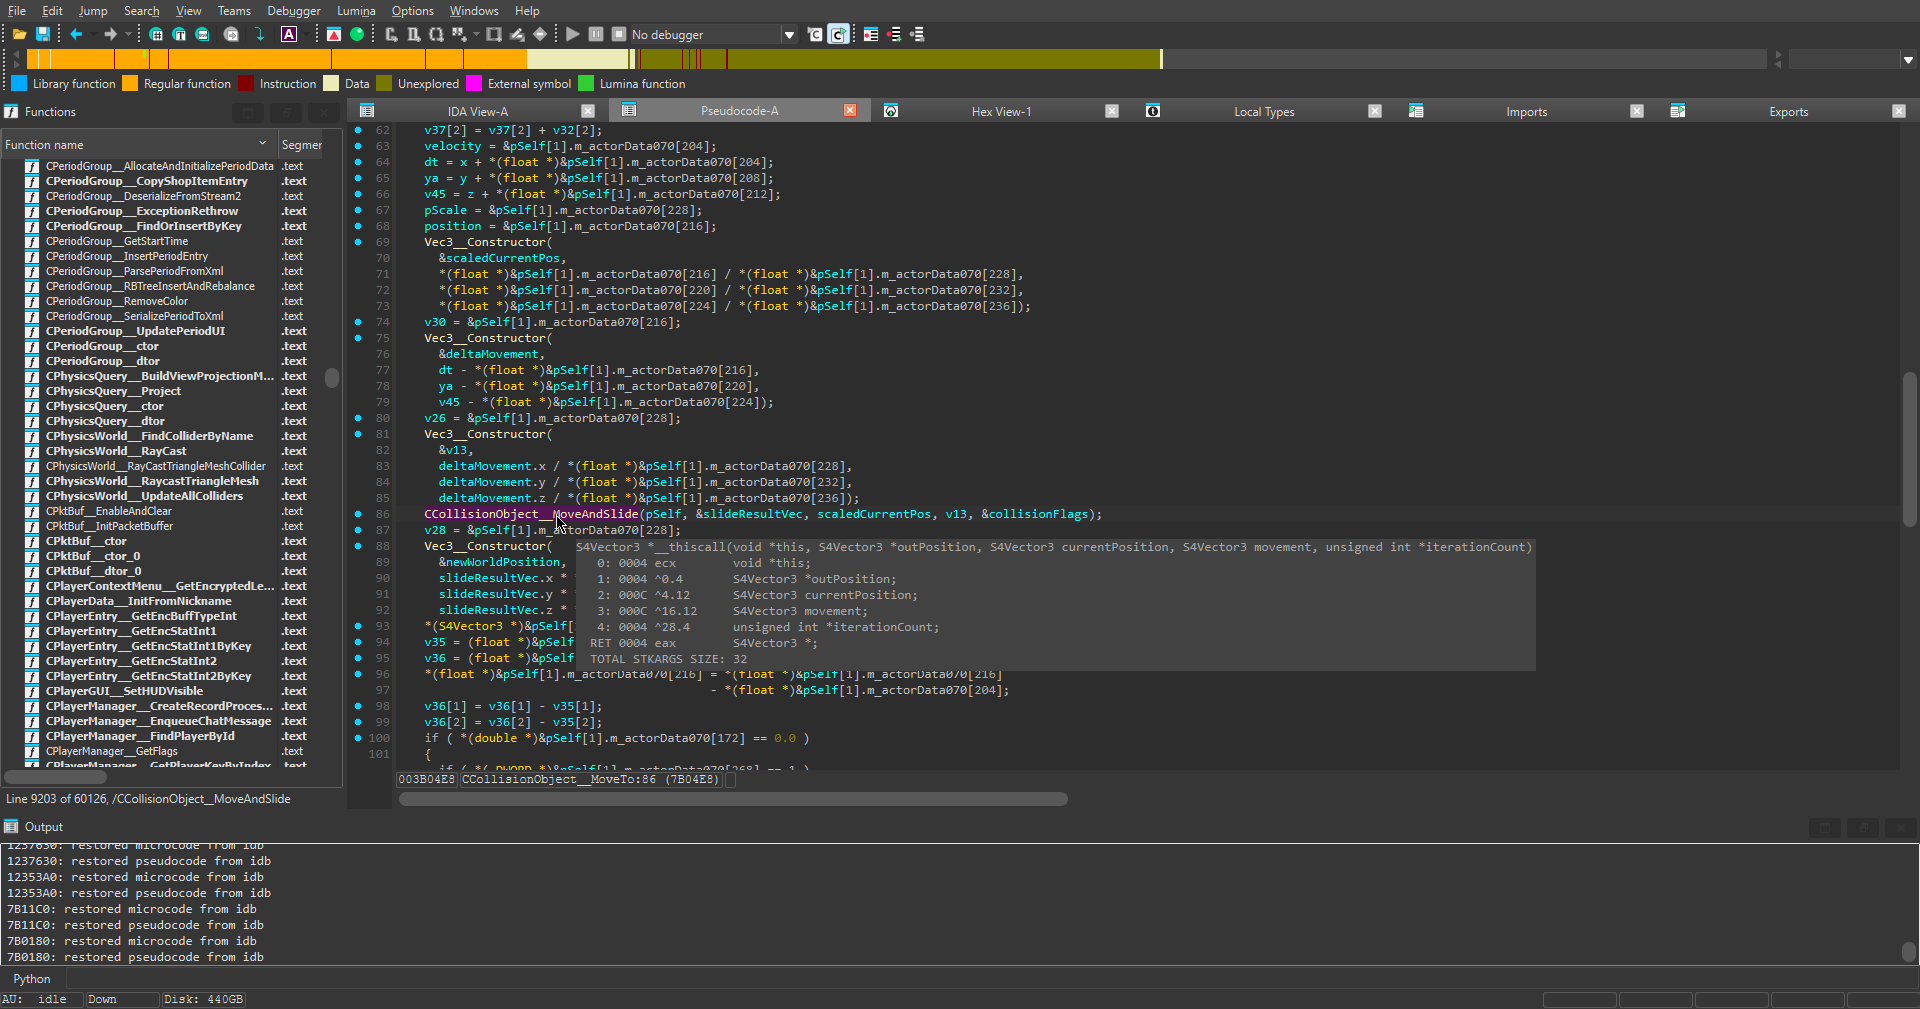The image size is (1920, 1009).
Task: Switch to the IDA View-A tab
Action: click(477, 111)
